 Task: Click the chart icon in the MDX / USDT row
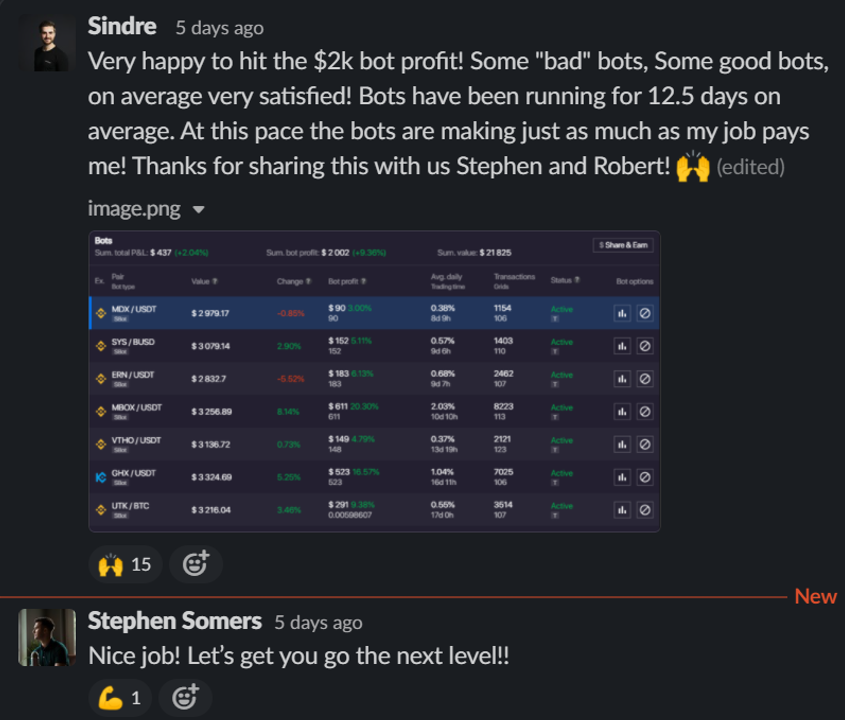[622, 313]
